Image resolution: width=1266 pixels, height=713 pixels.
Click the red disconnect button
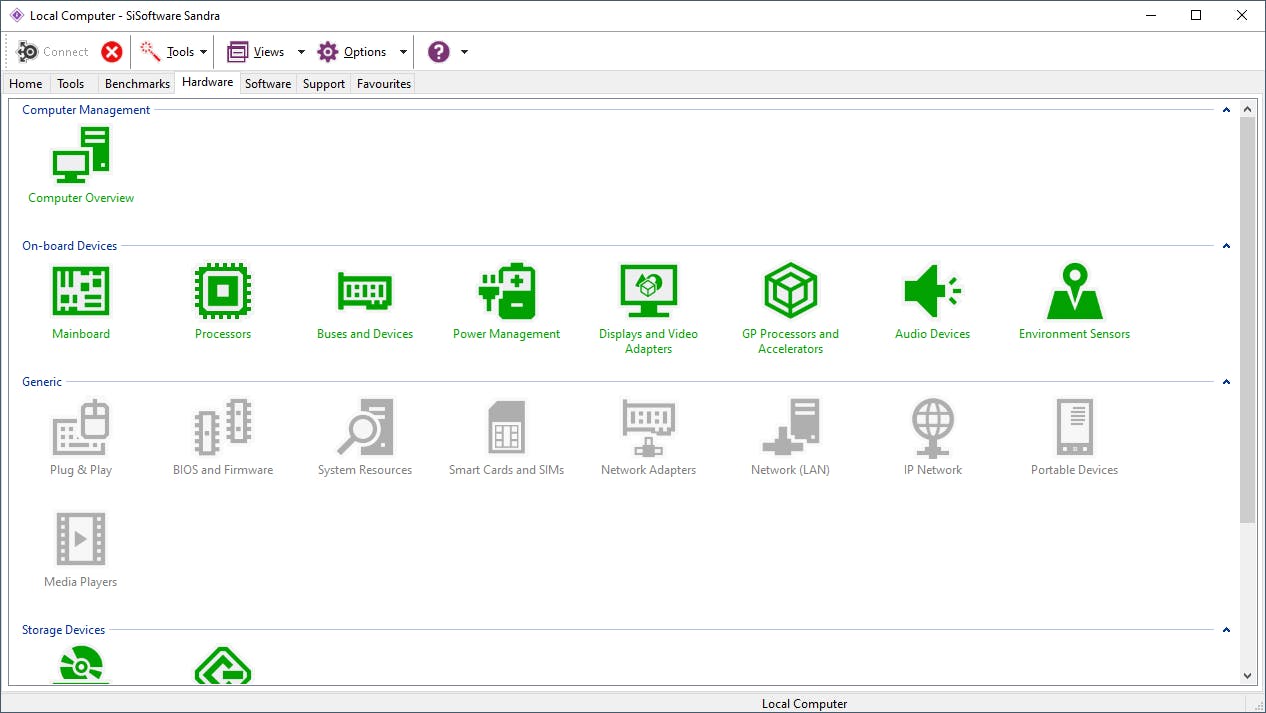111,51
